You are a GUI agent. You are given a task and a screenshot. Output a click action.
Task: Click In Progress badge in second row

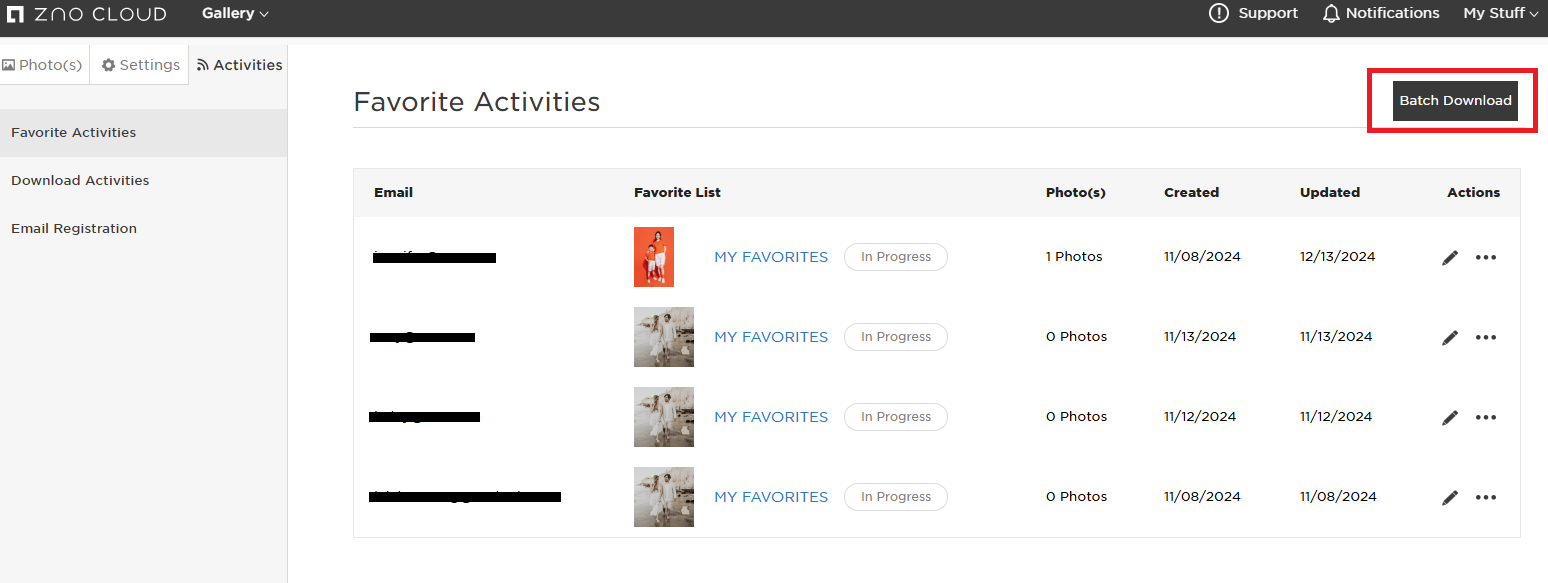pos(896,337)
